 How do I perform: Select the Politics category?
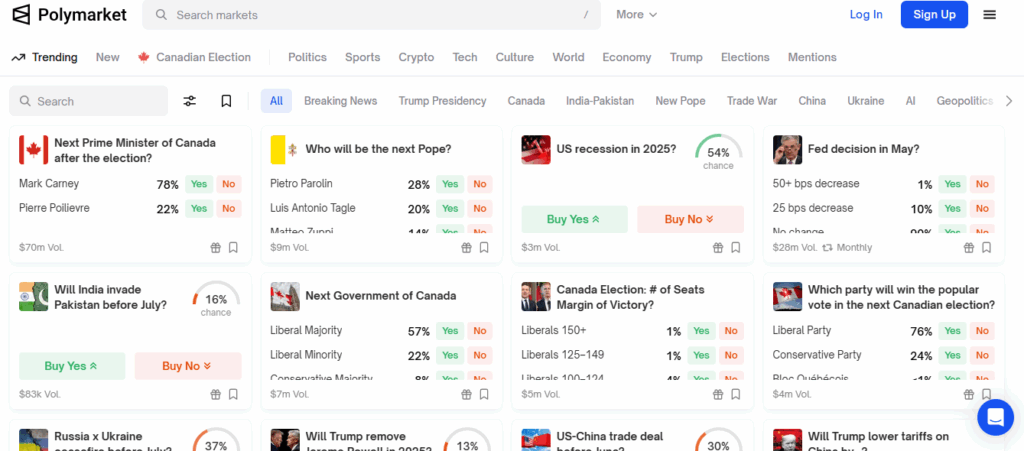[x=308, y=57]
